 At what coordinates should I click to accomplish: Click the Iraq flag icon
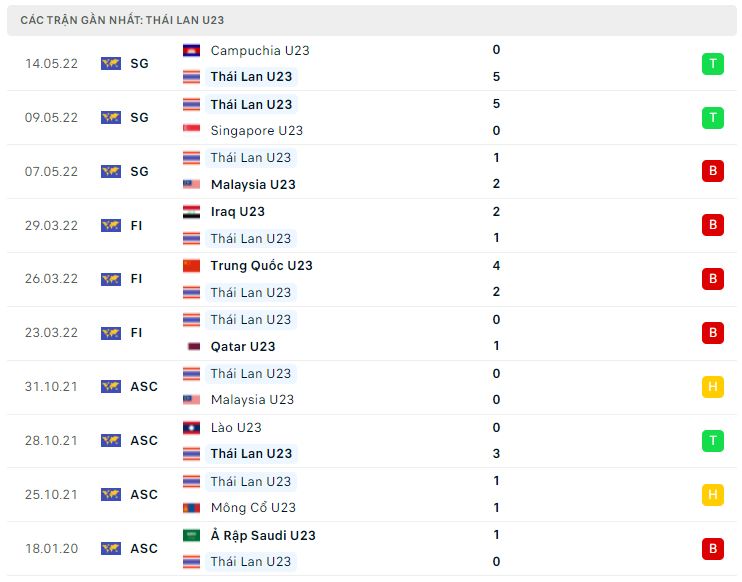click(x=191, y=212)
